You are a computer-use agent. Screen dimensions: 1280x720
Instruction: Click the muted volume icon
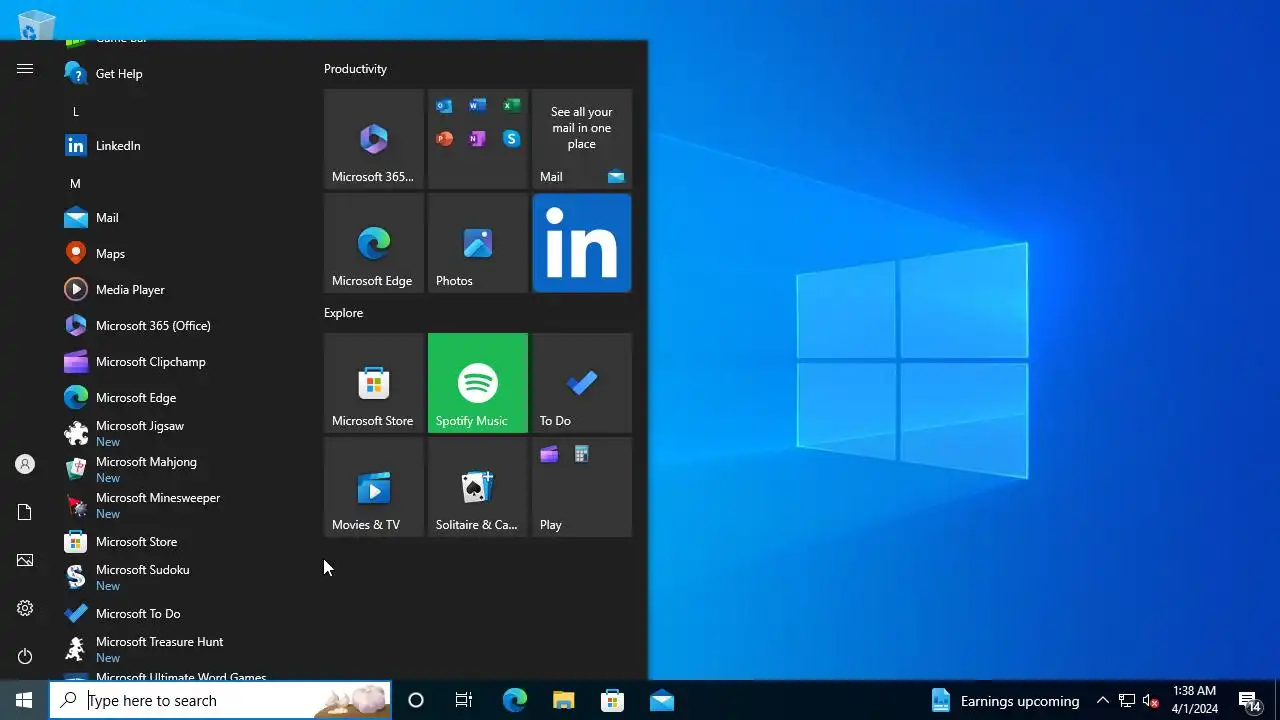point(1150,700)
